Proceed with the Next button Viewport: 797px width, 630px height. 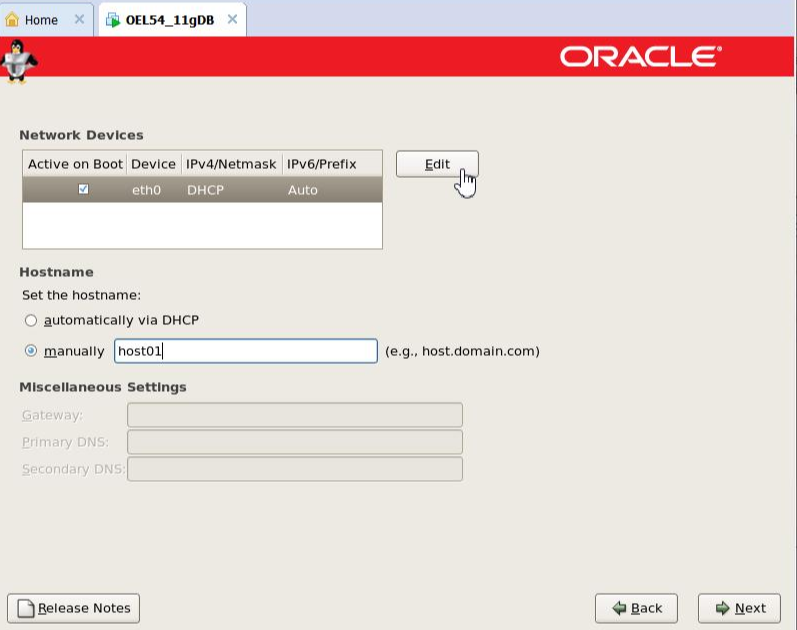pos(739,608)
